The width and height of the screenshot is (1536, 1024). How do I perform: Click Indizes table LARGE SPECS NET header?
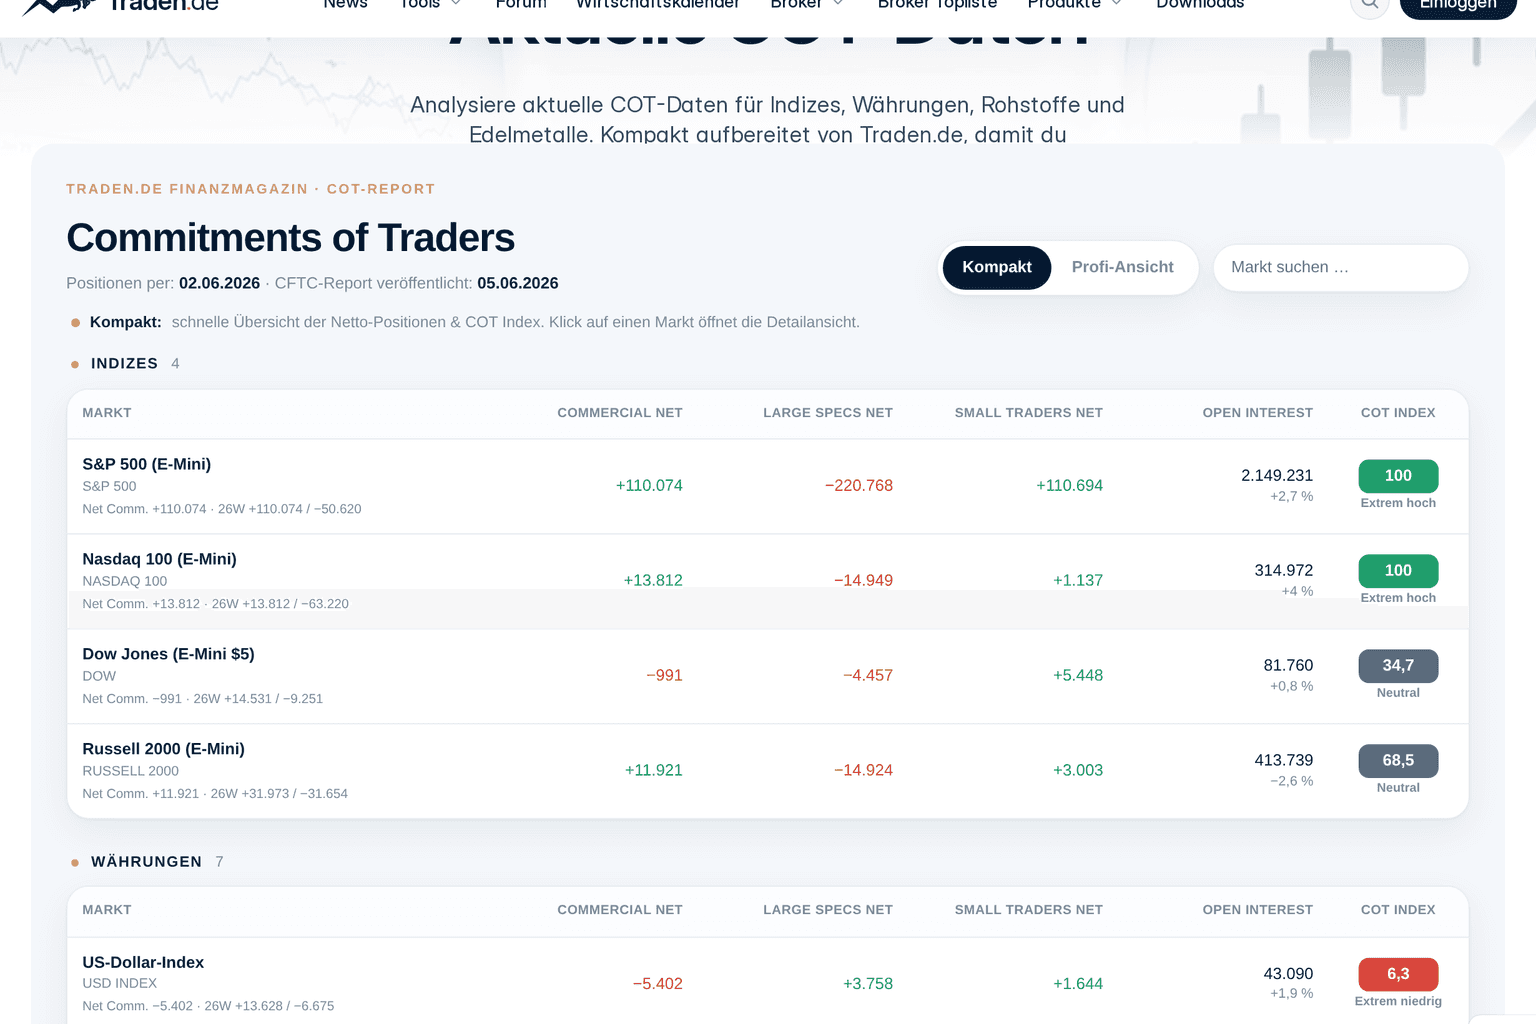[828, 413]
